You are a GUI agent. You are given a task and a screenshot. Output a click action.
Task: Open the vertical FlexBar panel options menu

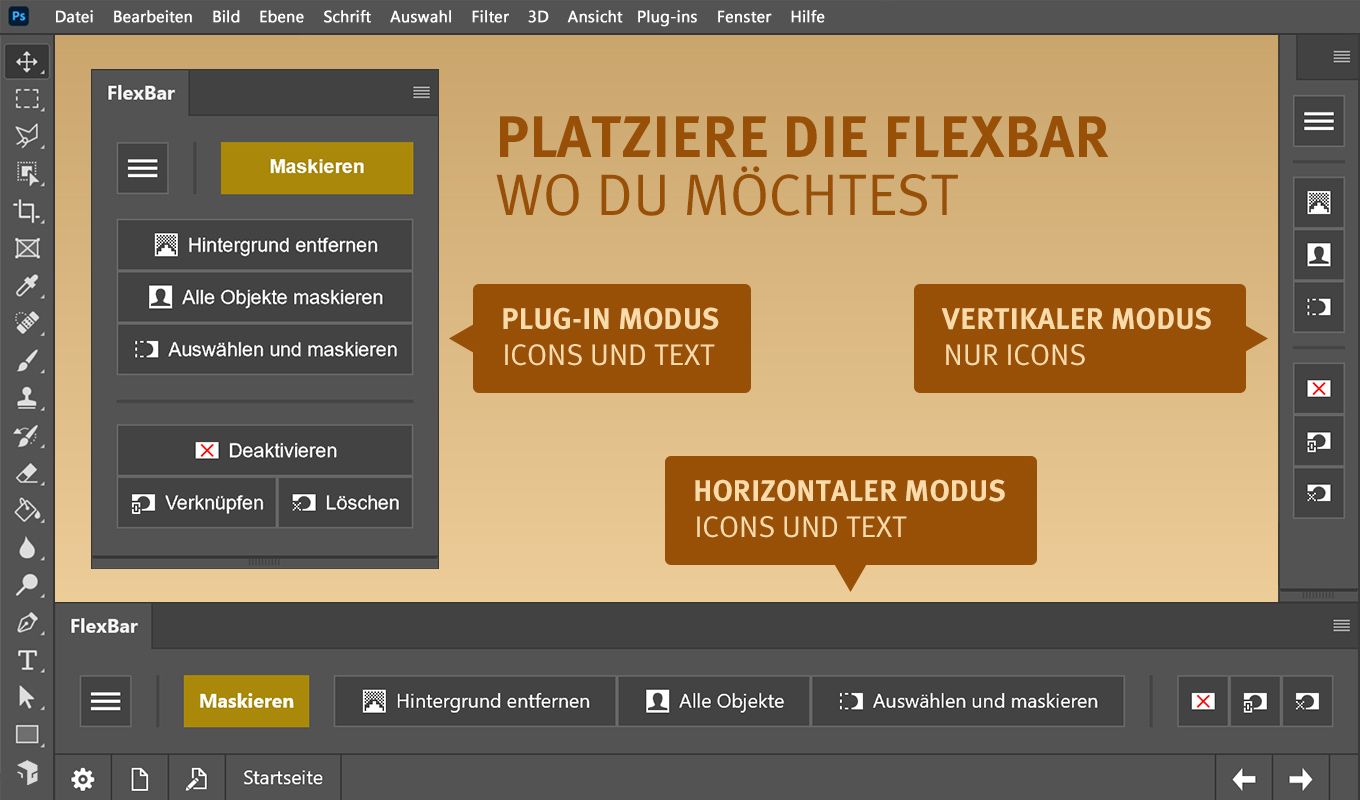pos(1342,57)
